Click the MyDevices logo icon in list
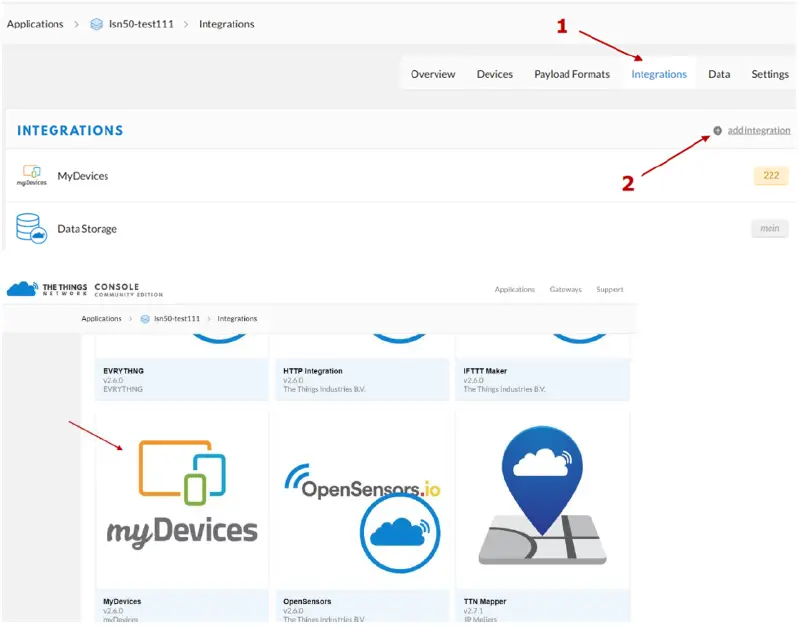The width and height of the screenshot is (809, 626). (x=31, y=175)
